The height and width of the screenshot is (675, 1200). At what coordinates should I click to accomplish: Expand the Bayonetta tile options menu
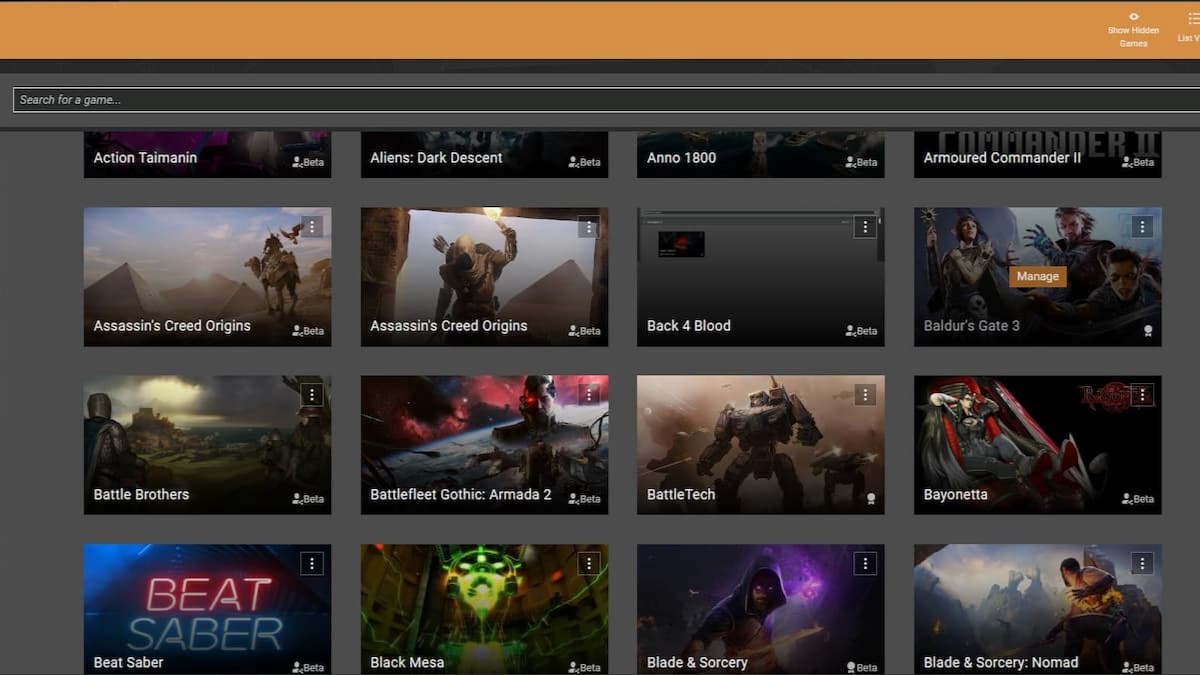(x=1142, y=395)
